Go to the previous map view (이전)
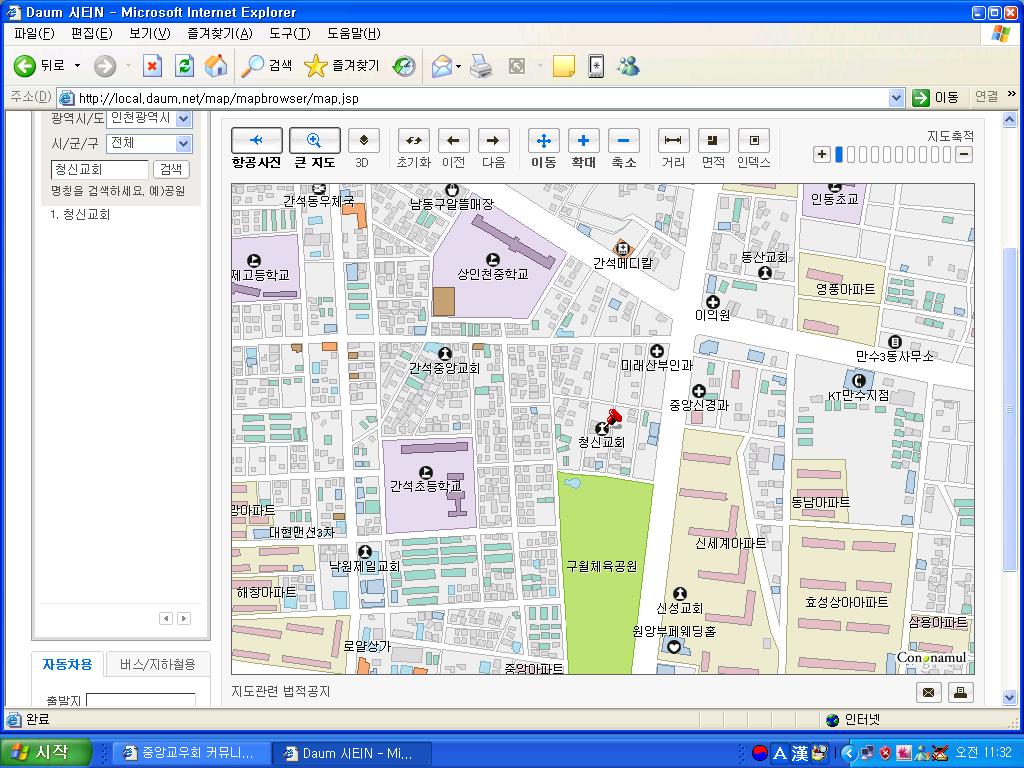 [453, 141]
